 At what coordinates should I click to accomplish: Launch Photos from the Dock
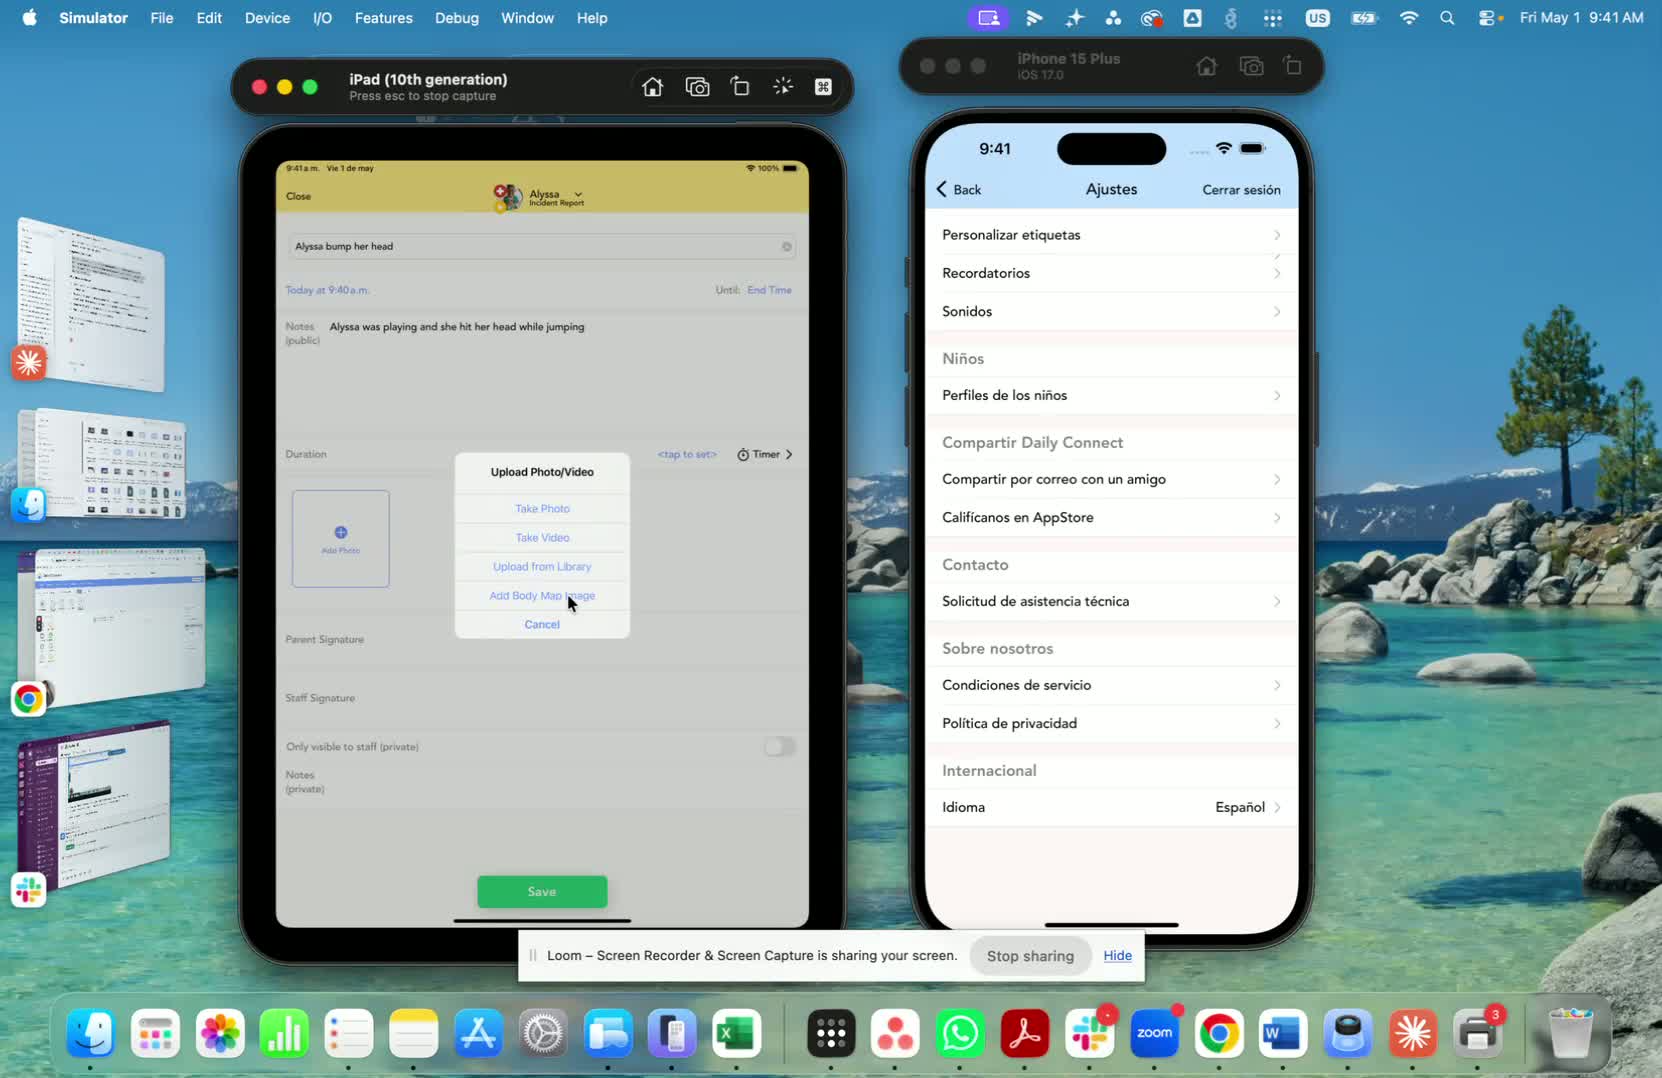point(220,1033)
